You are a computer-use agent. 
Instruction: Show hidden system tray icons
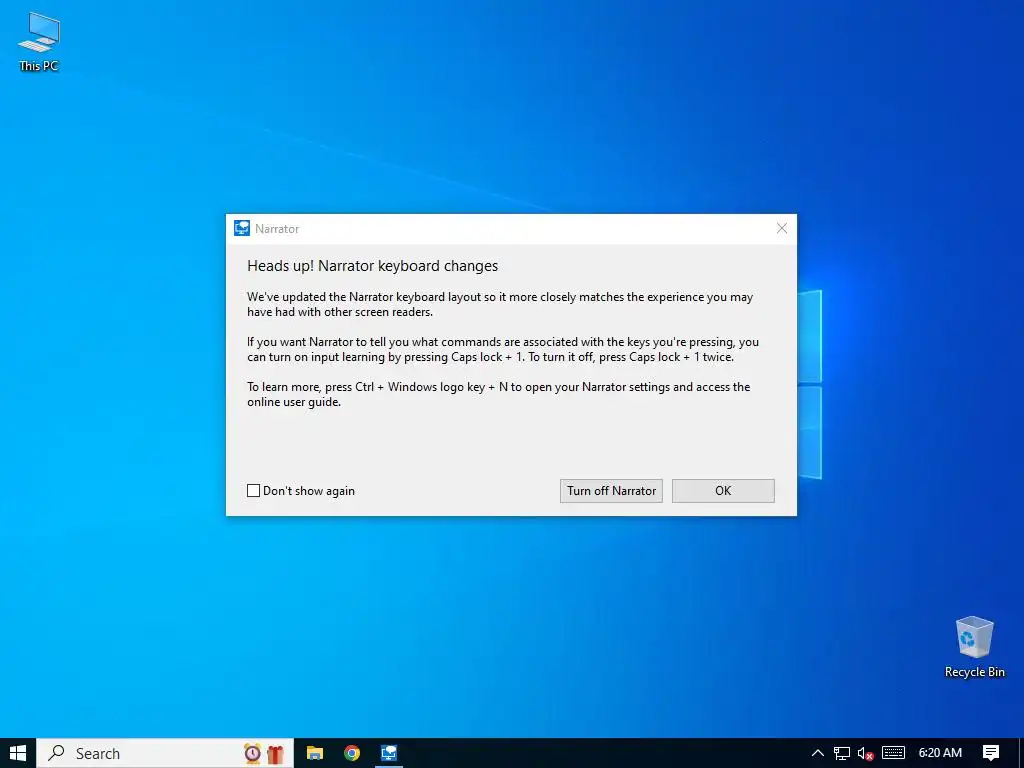[817, 753]
